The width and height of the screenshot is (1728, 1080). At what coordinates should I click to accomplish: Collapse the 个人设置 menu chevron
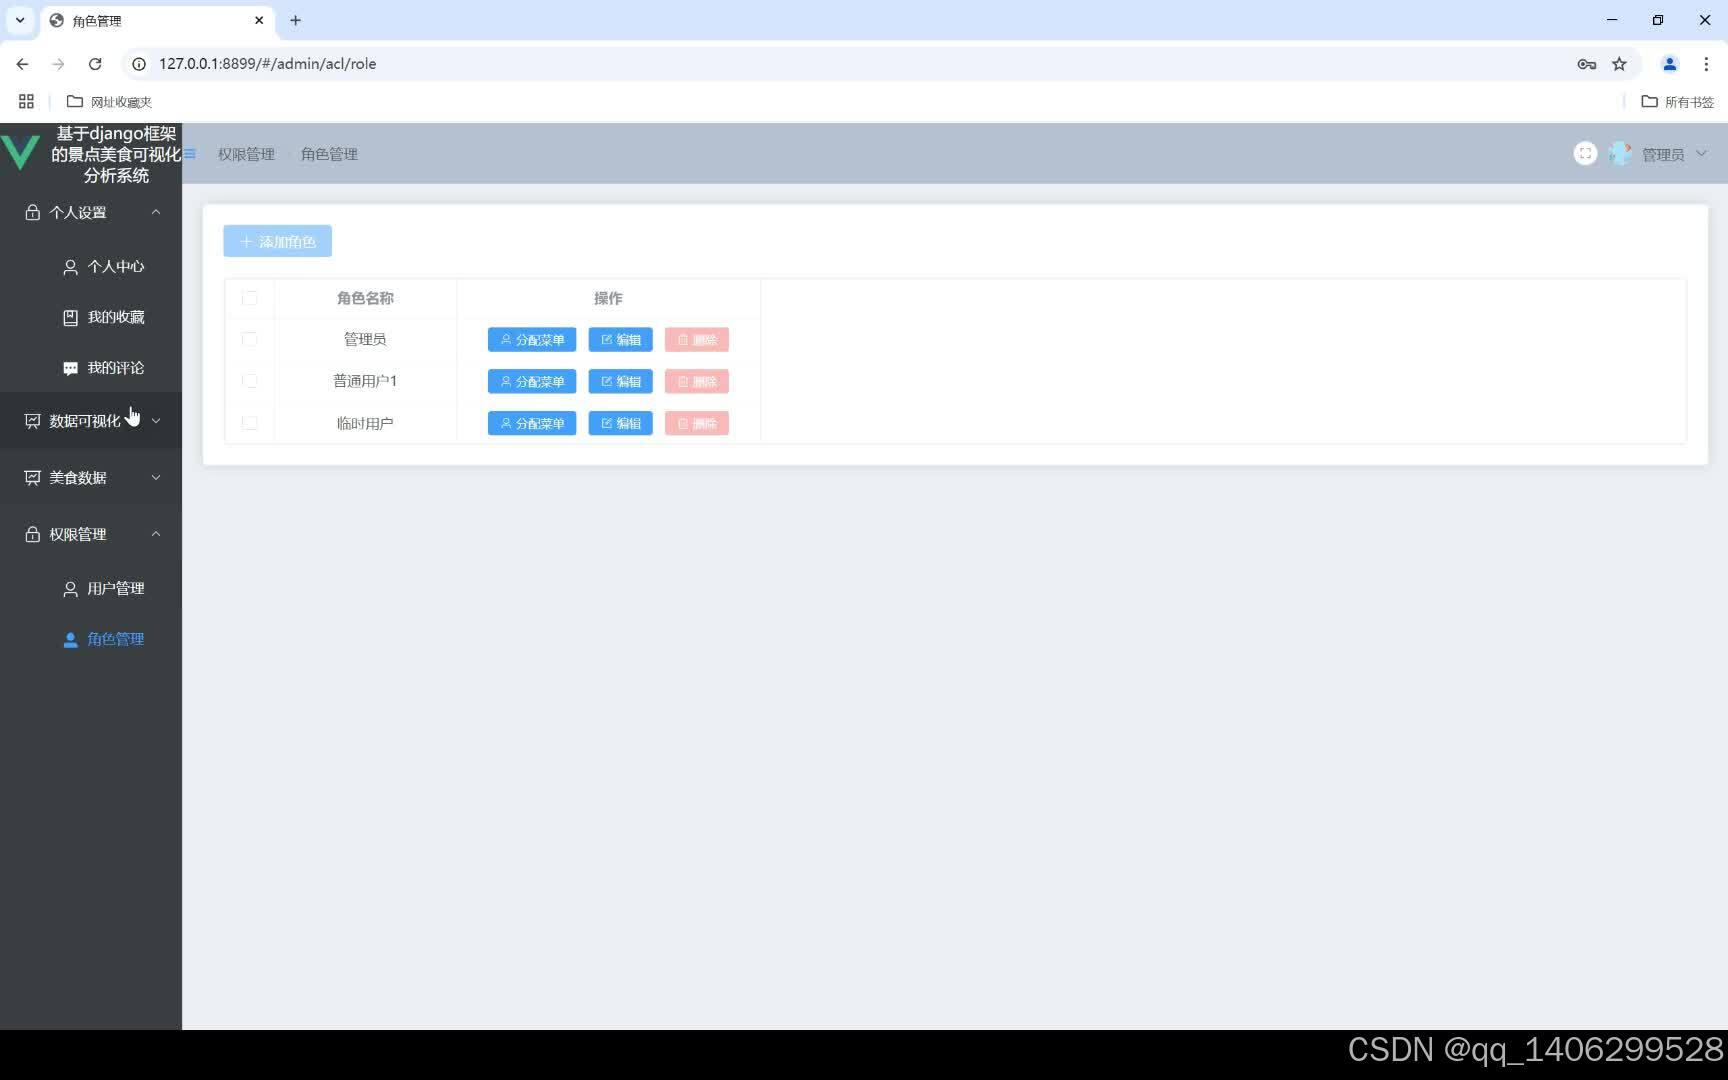coord(156,212)
